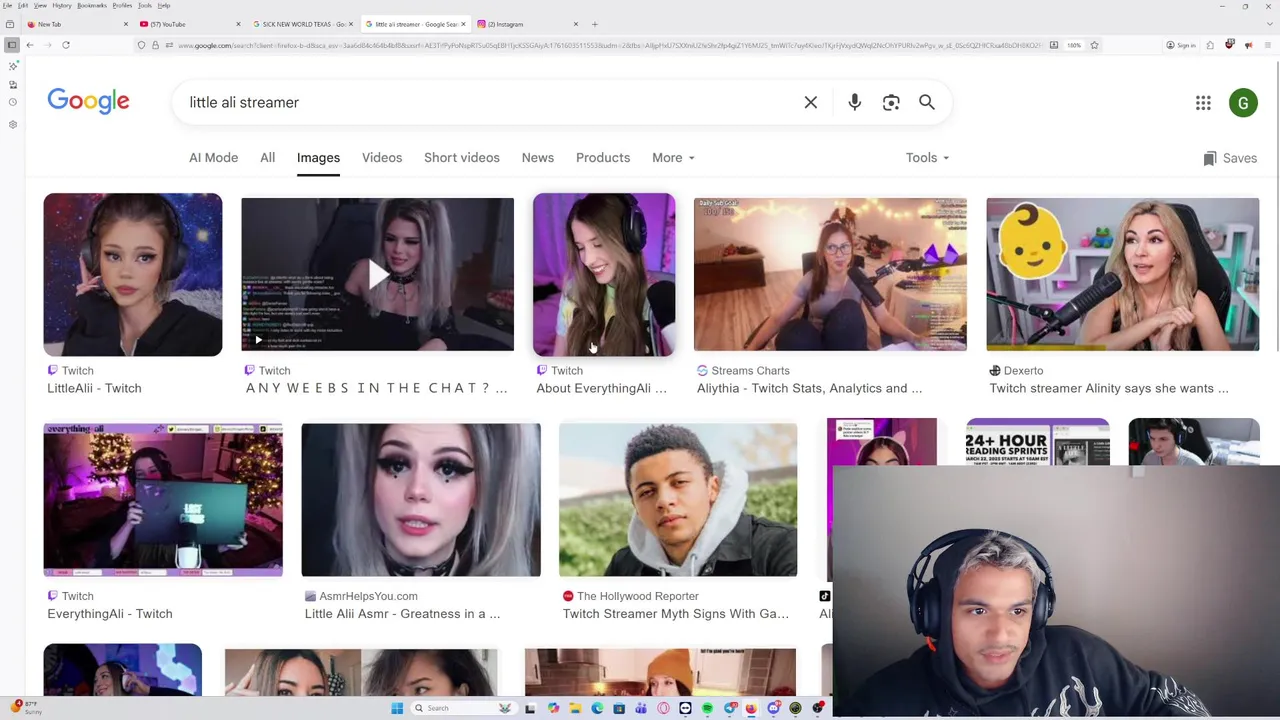
Task: Toggle the Firefox sidebar button
Action: click(x=12, y=45)
